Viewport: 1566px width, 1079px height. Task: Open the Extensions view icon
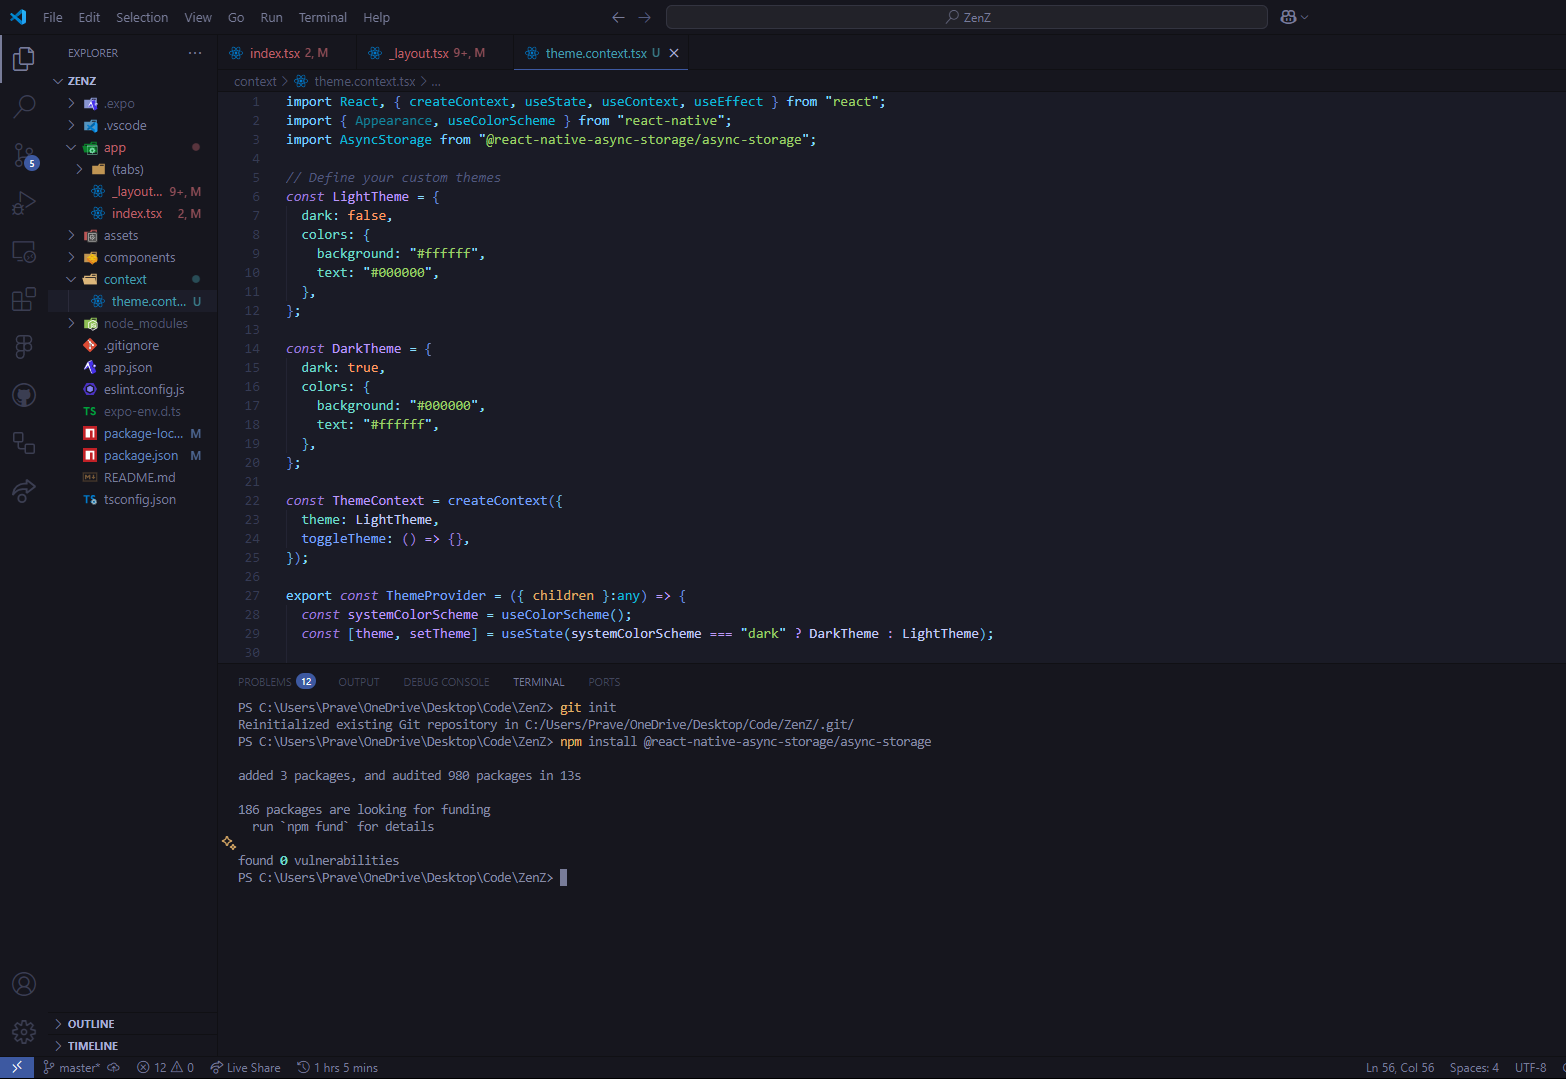coord(24,299)
